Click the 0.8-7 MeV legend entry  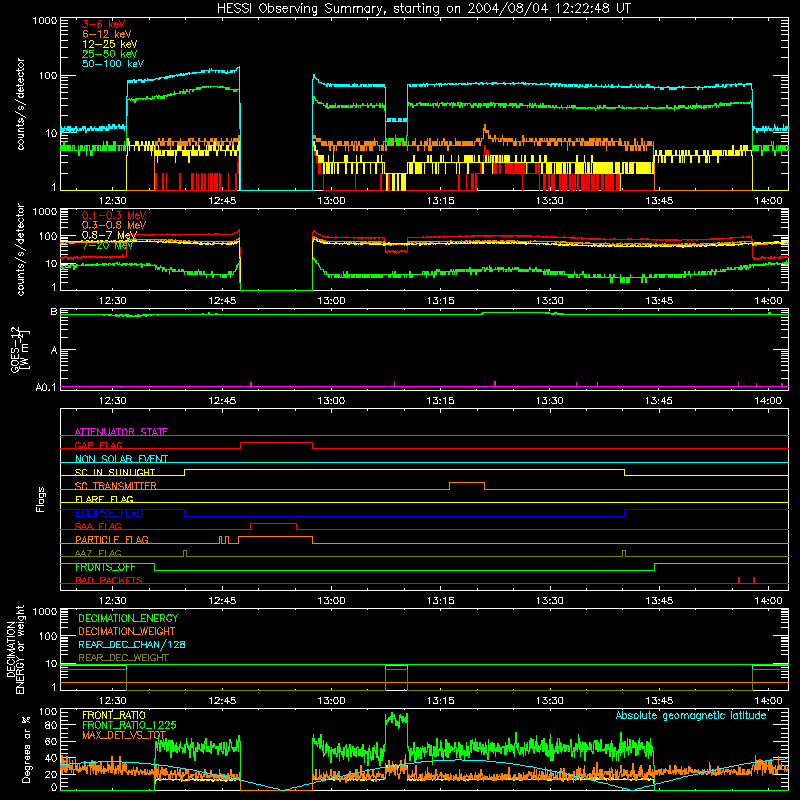[x=109, y=235]
